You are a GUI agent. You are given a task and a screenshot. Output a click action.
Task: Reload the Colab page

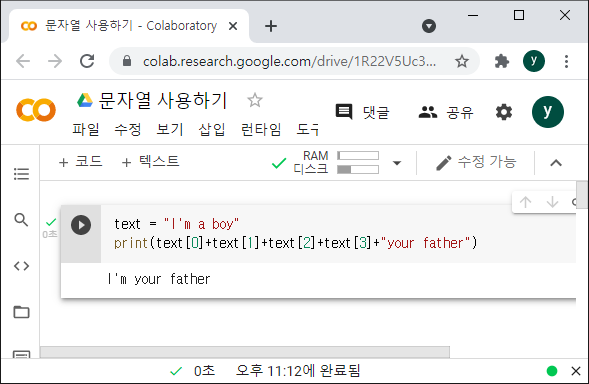coord(87,61)
